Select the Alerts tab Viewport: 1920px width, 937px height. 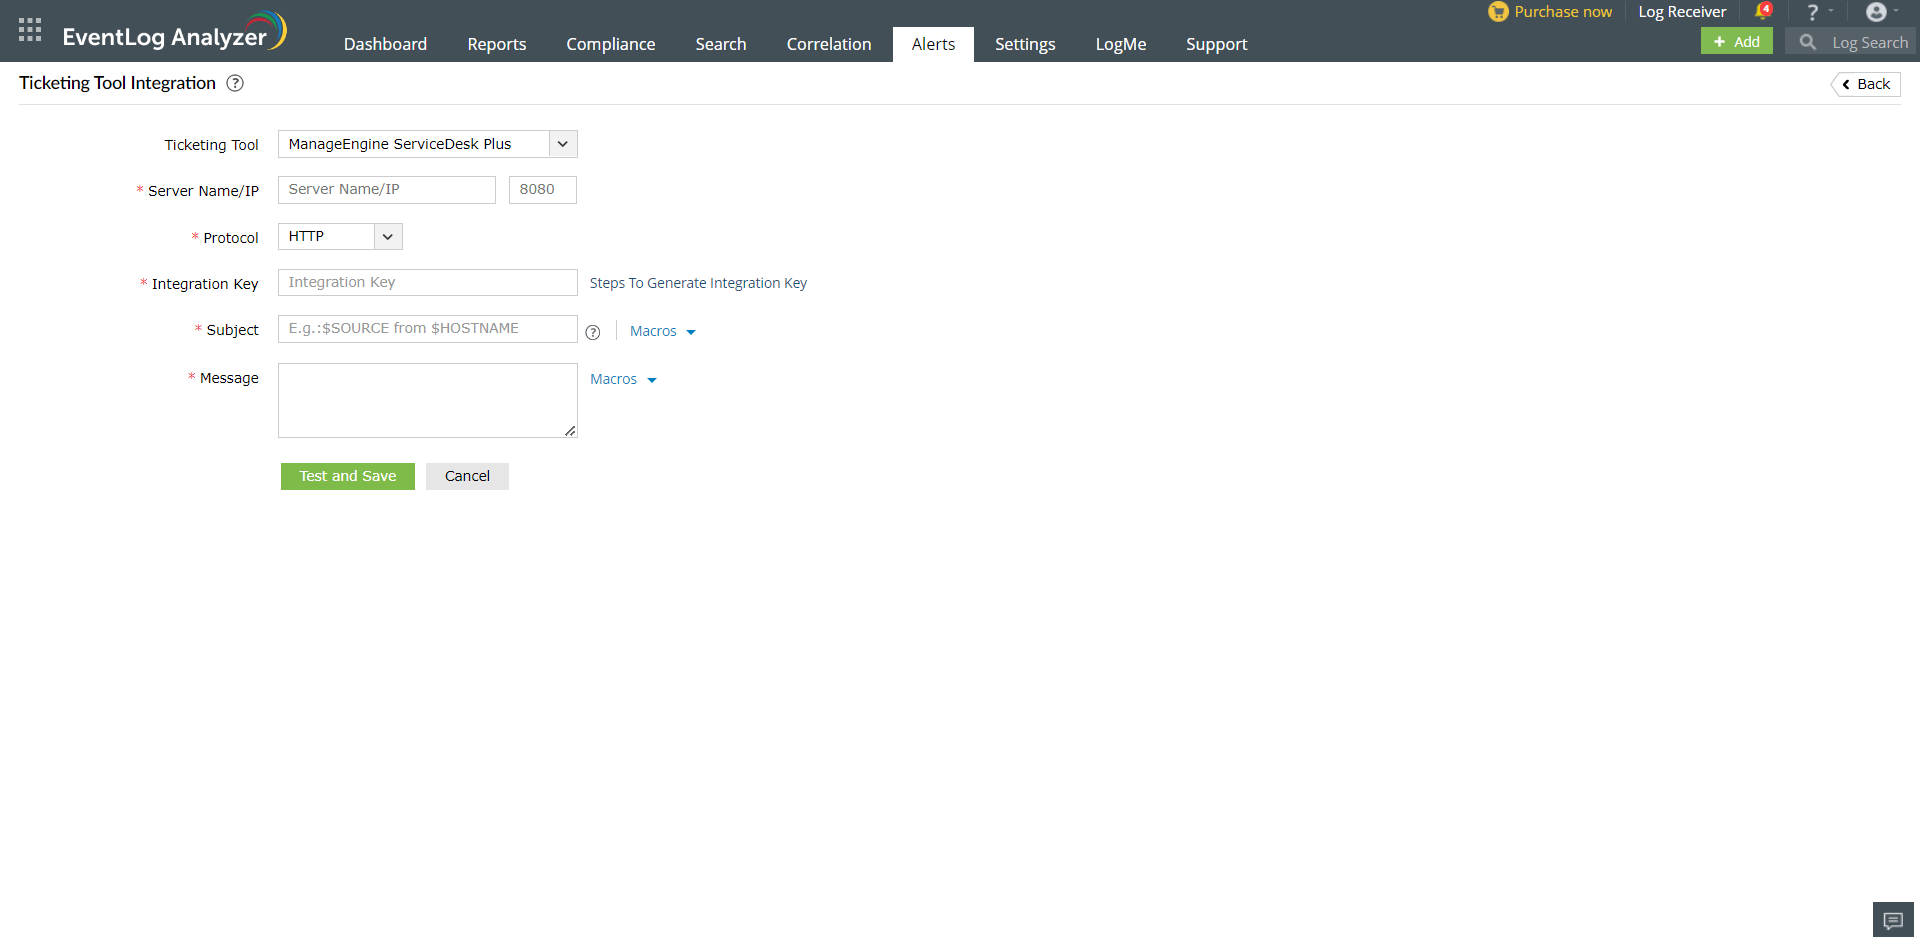[933, 44]
